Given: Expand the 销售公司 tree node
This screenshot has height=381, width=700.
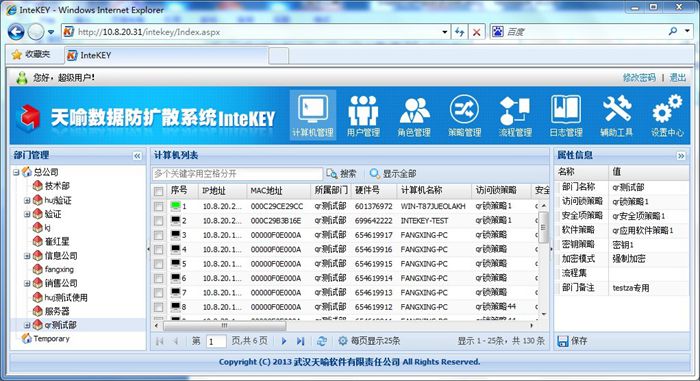Looking at the screenshot, I should pyautogui.click(x=27, y=284).
